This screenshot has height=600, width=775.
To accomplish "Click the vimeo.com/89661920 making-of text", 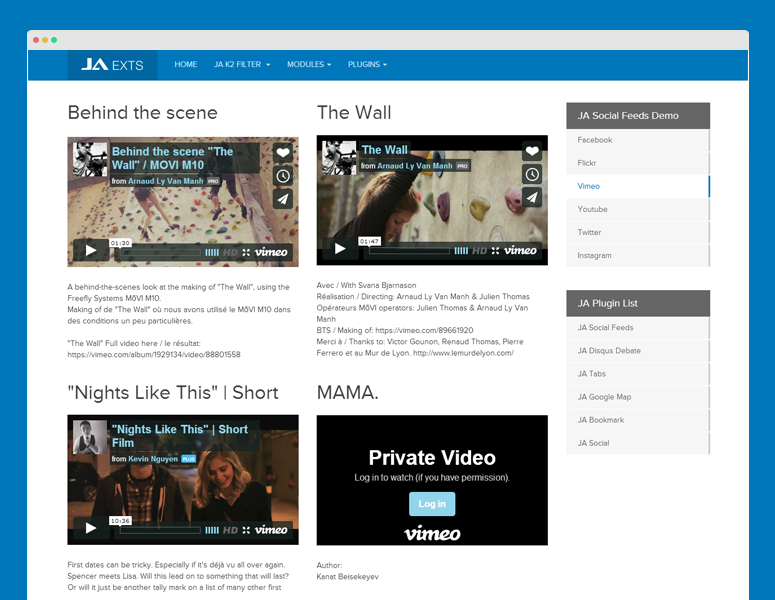I will [424, 330].
